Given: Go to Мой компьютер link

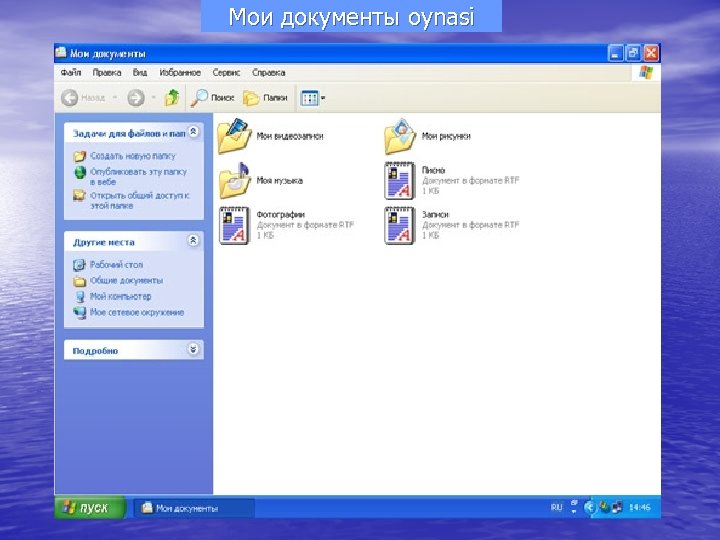Looking at the screenshot, I should click(x=120, y=297).
